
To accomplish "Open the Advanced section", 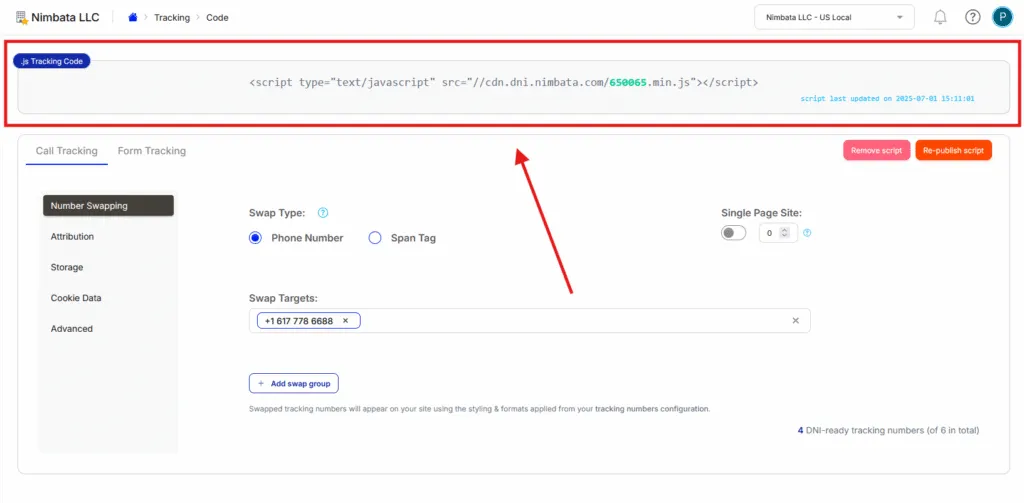I will [72, 329].
